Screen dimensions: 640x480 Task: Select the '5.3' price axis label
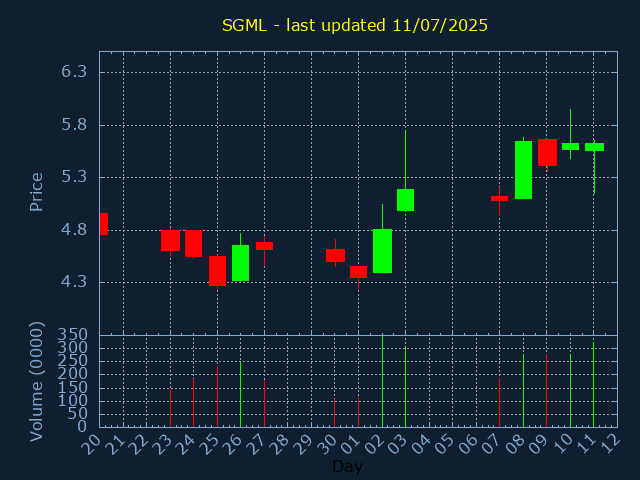pos(74,177)
